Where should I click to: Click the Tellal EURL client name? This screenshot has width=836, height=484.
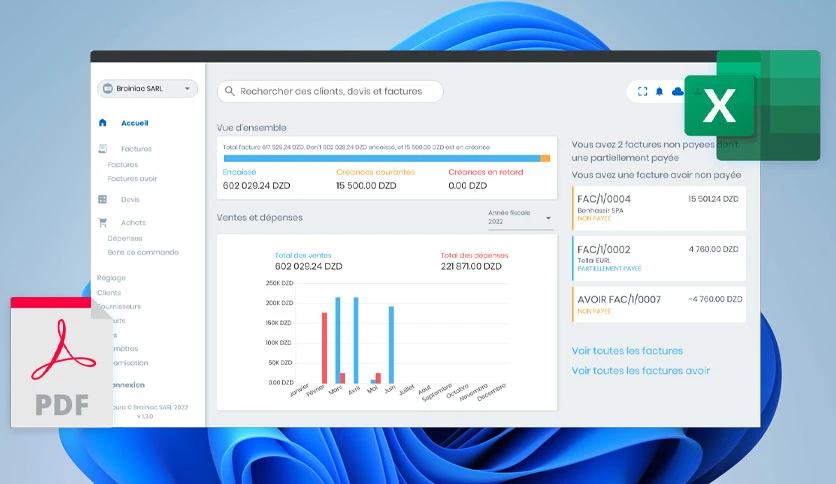(594, 261)
